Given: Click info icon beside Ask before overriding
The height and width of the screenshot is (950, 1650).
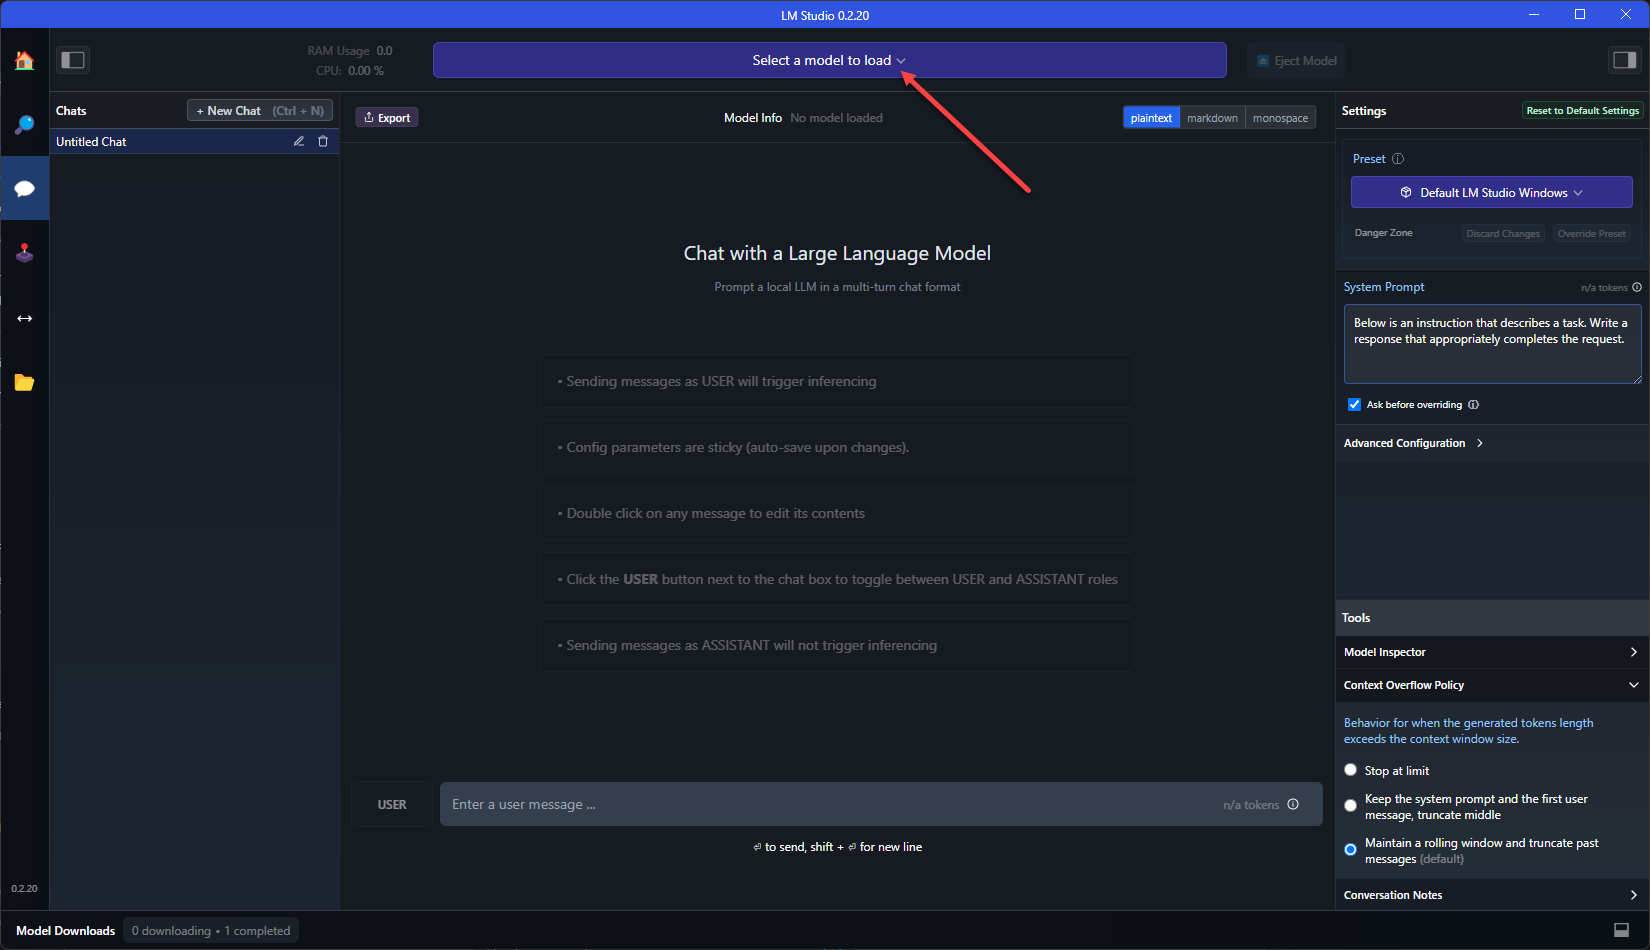Looking at the screenshot, I should 1473,405.
